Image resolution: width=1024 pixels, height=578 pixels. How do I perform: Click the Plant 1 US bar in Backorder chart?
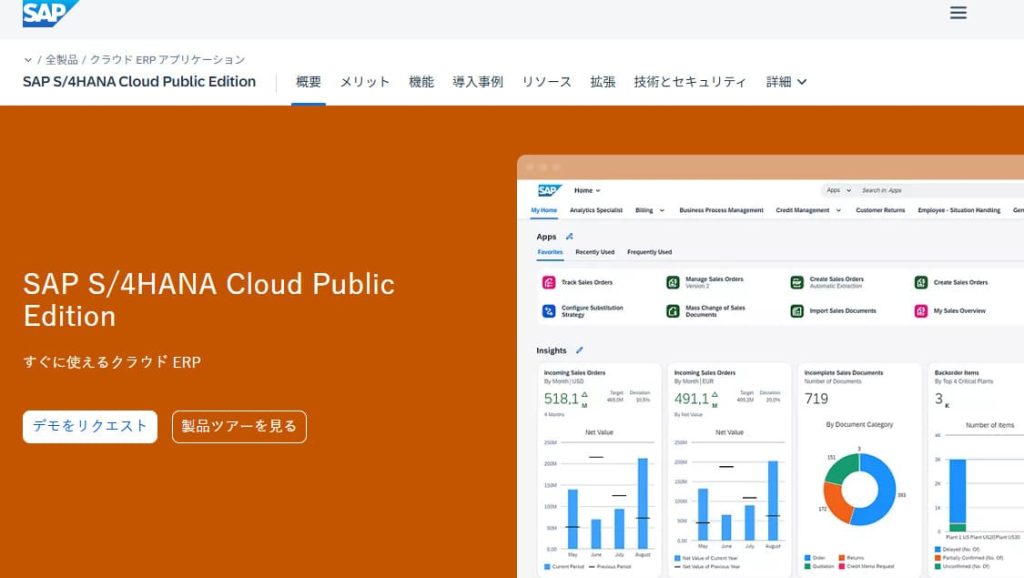[x=957, y=495]
